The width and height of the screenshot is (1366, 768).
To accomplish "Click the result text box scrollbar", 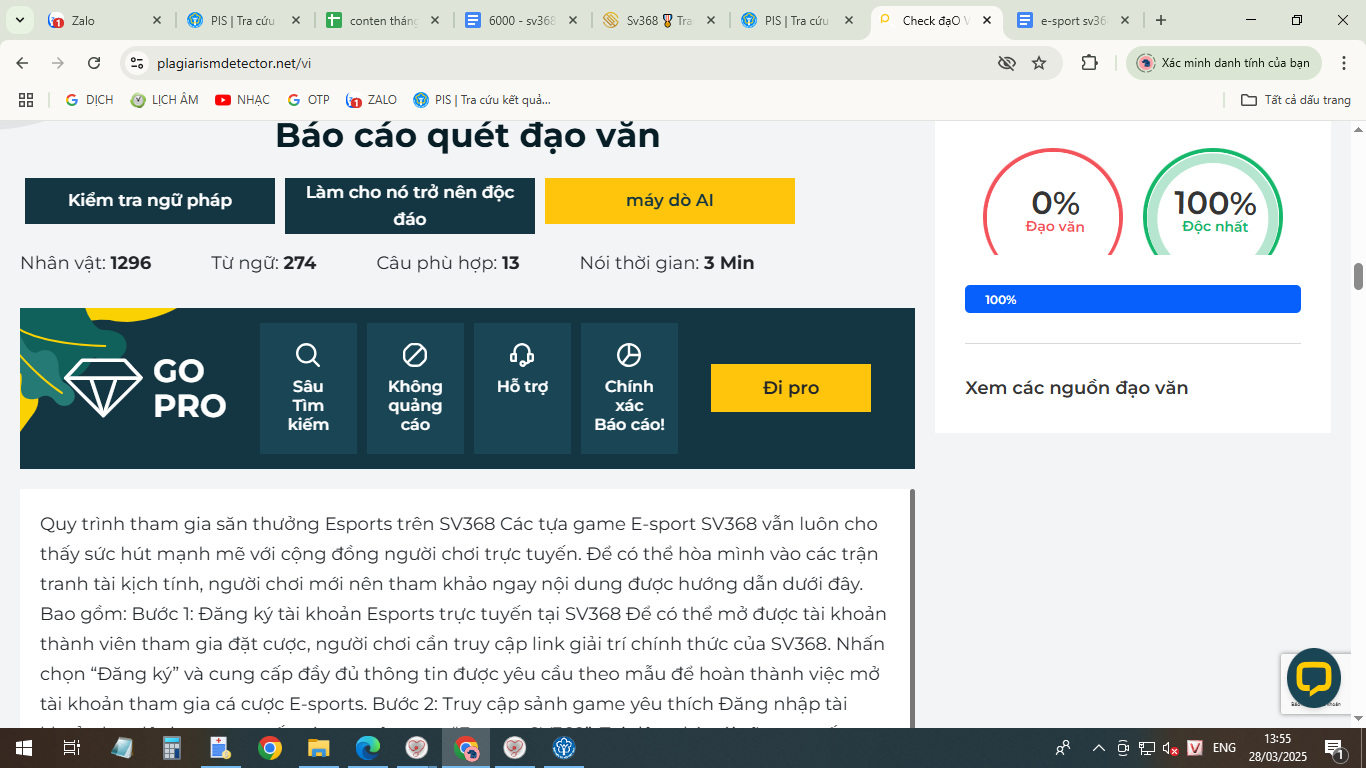I will tap(912, 608).
